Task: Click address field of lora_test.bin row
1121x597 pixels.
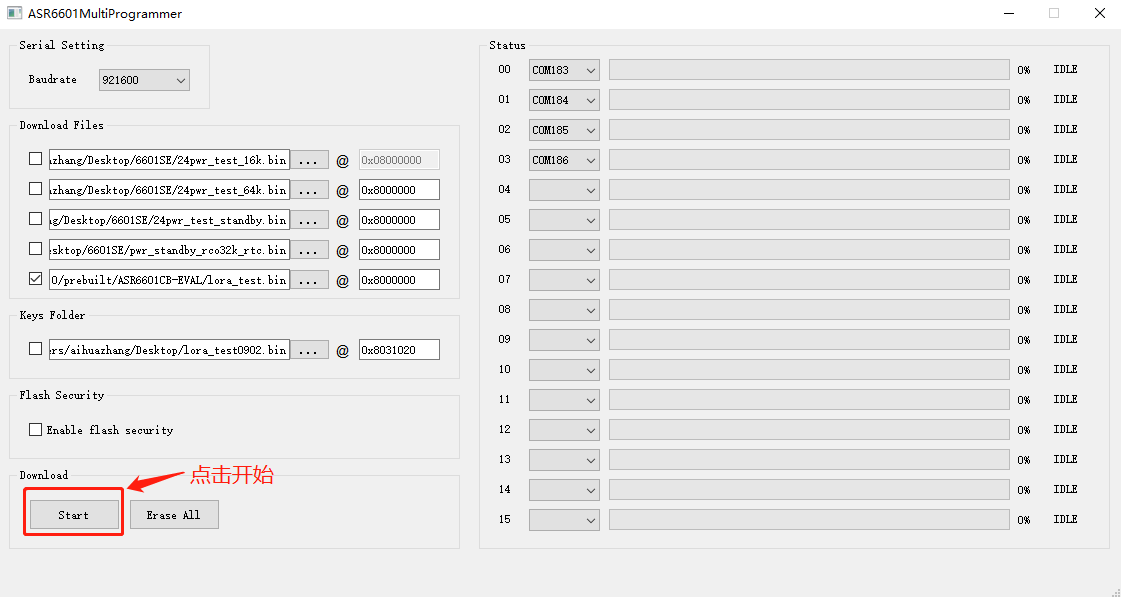Action: [399, 280]
